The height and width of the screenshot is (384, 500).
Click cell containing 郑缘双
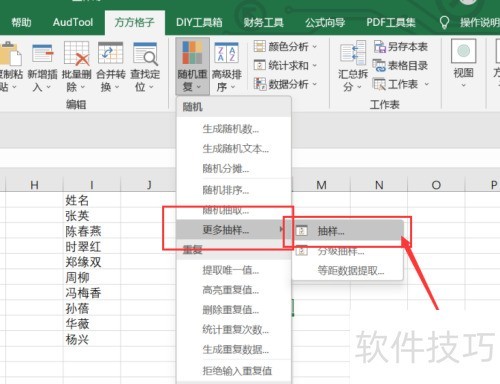(92, 262)
